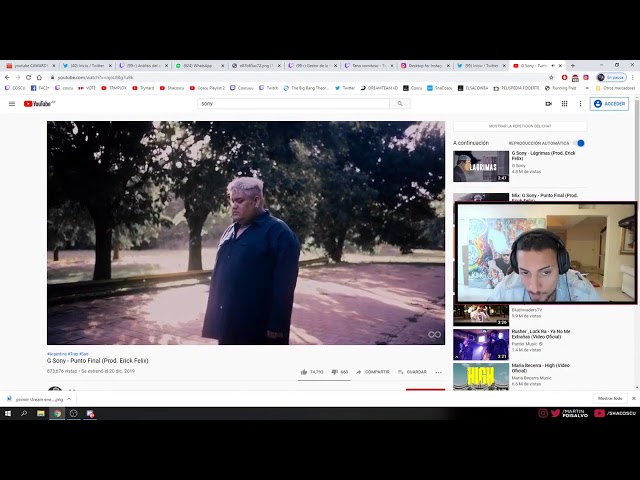
Task: Open the Twitch bookmark
Action: point(269,88)
